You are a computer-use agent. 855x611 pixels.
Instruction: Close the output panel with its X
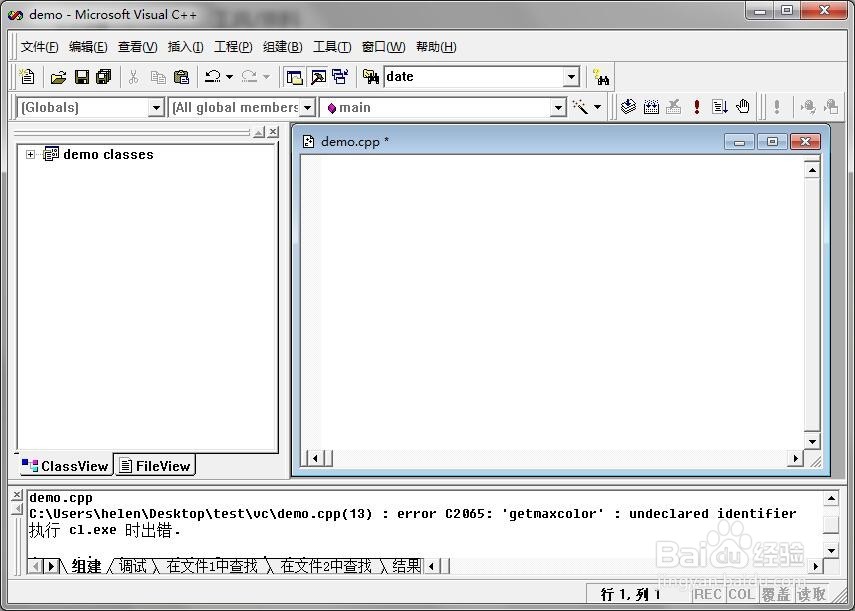[x=17, y=495]
